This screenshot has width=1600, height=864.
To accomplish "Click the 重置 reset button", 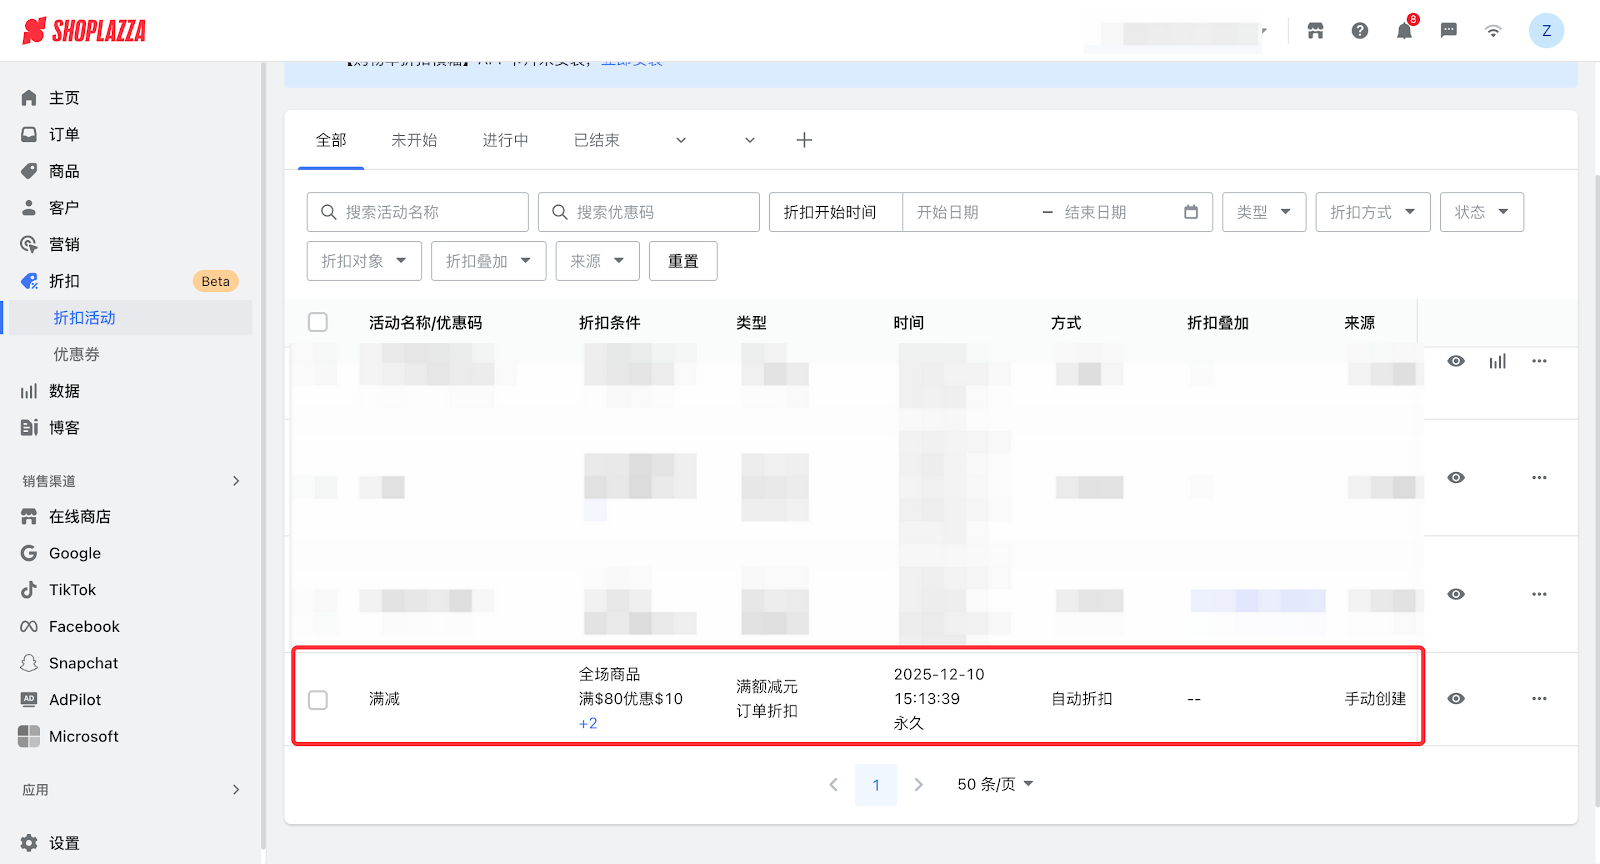I will tap(683, 261).
